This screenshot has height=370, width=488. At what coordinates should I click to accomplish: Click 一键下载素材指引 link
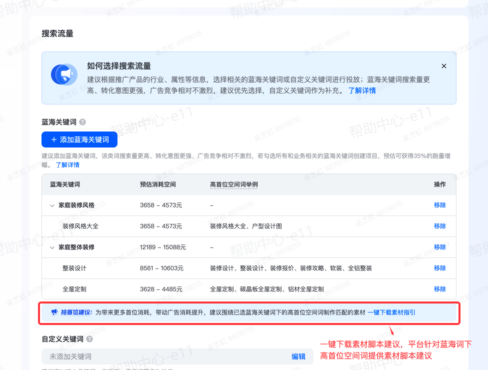pyautogui.click(x=392, y=312)
